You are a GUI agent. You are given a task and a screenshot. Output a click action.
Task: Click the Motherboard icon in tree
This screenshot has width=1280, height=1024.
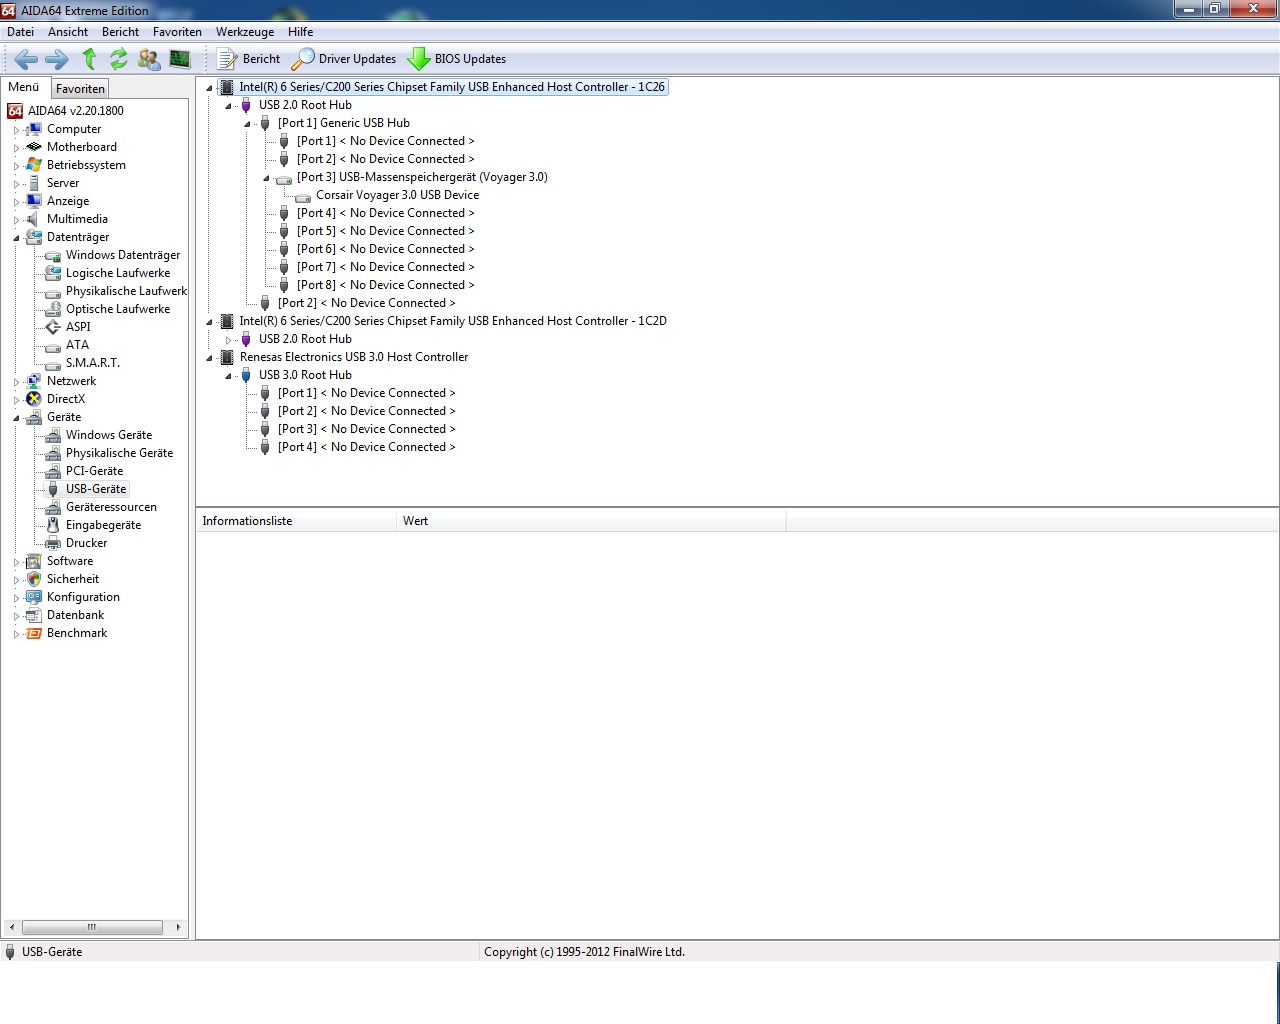click(x=34, y=147)
